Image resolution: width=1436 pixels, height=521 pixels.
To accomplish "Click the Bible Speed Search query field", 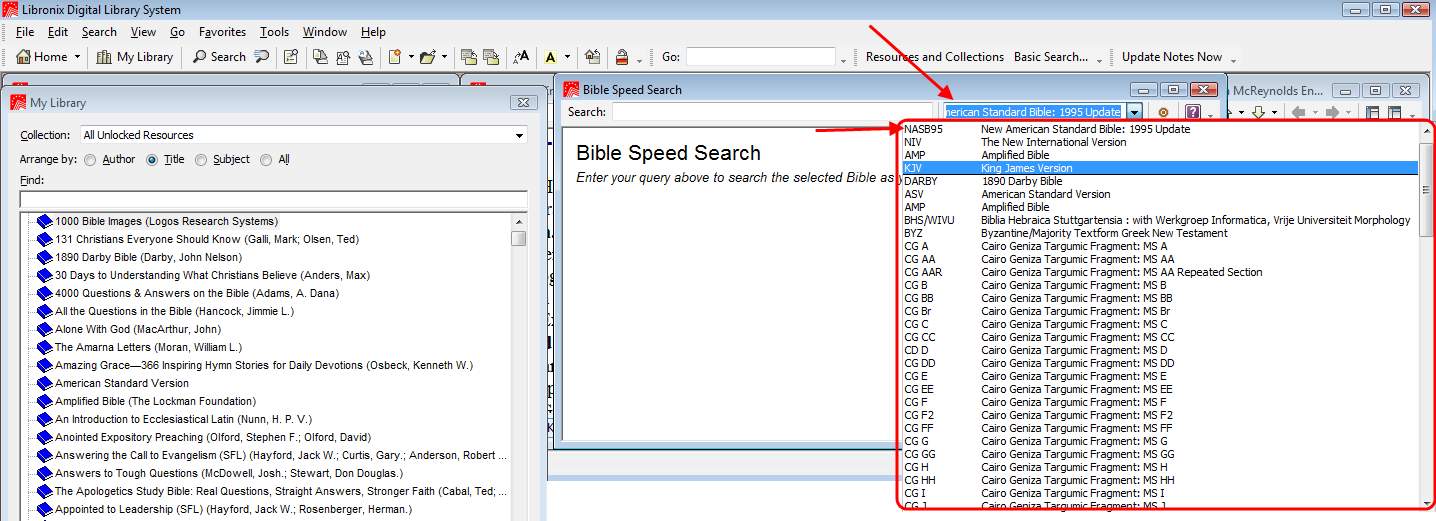I will [772, 112].
